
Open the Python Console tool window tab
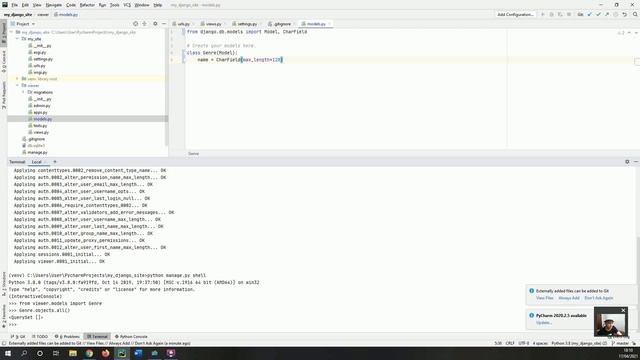point(131,337)
